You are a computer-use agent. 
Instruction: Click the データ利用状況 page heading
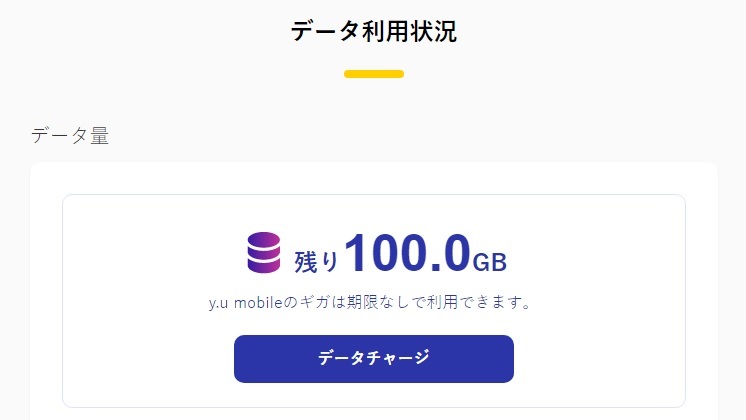click(374, 32)
